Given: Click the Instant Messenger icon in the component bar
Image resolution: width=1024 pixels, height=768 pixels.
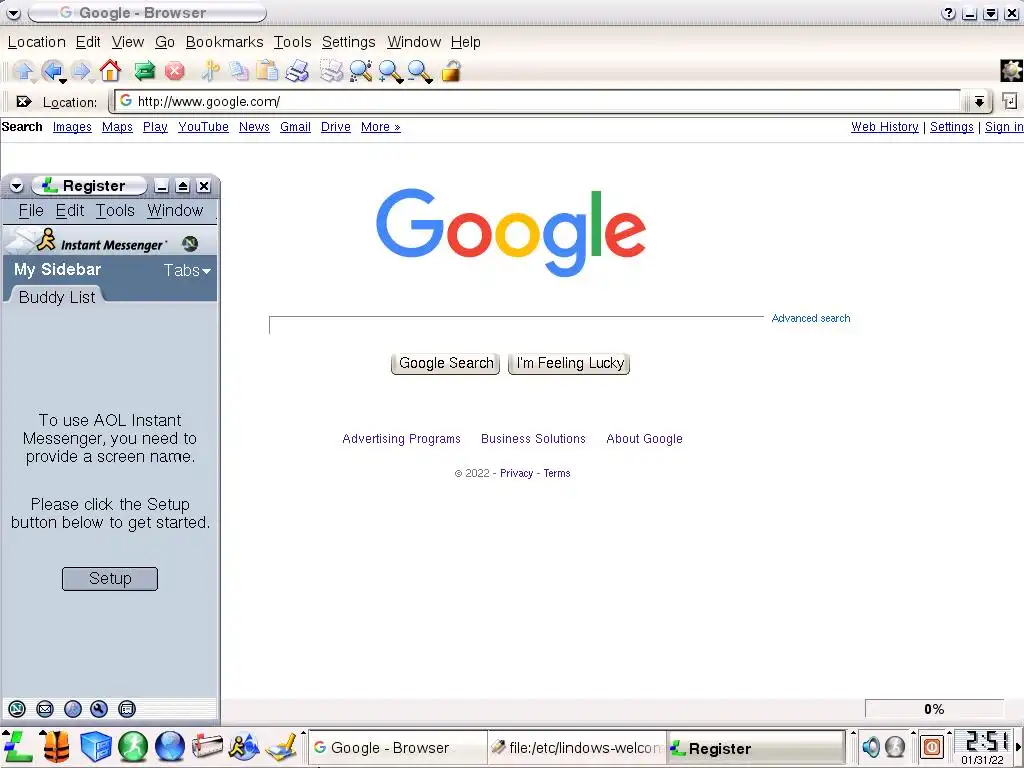Looking at the screenshot, I should (x=72, y=709).
